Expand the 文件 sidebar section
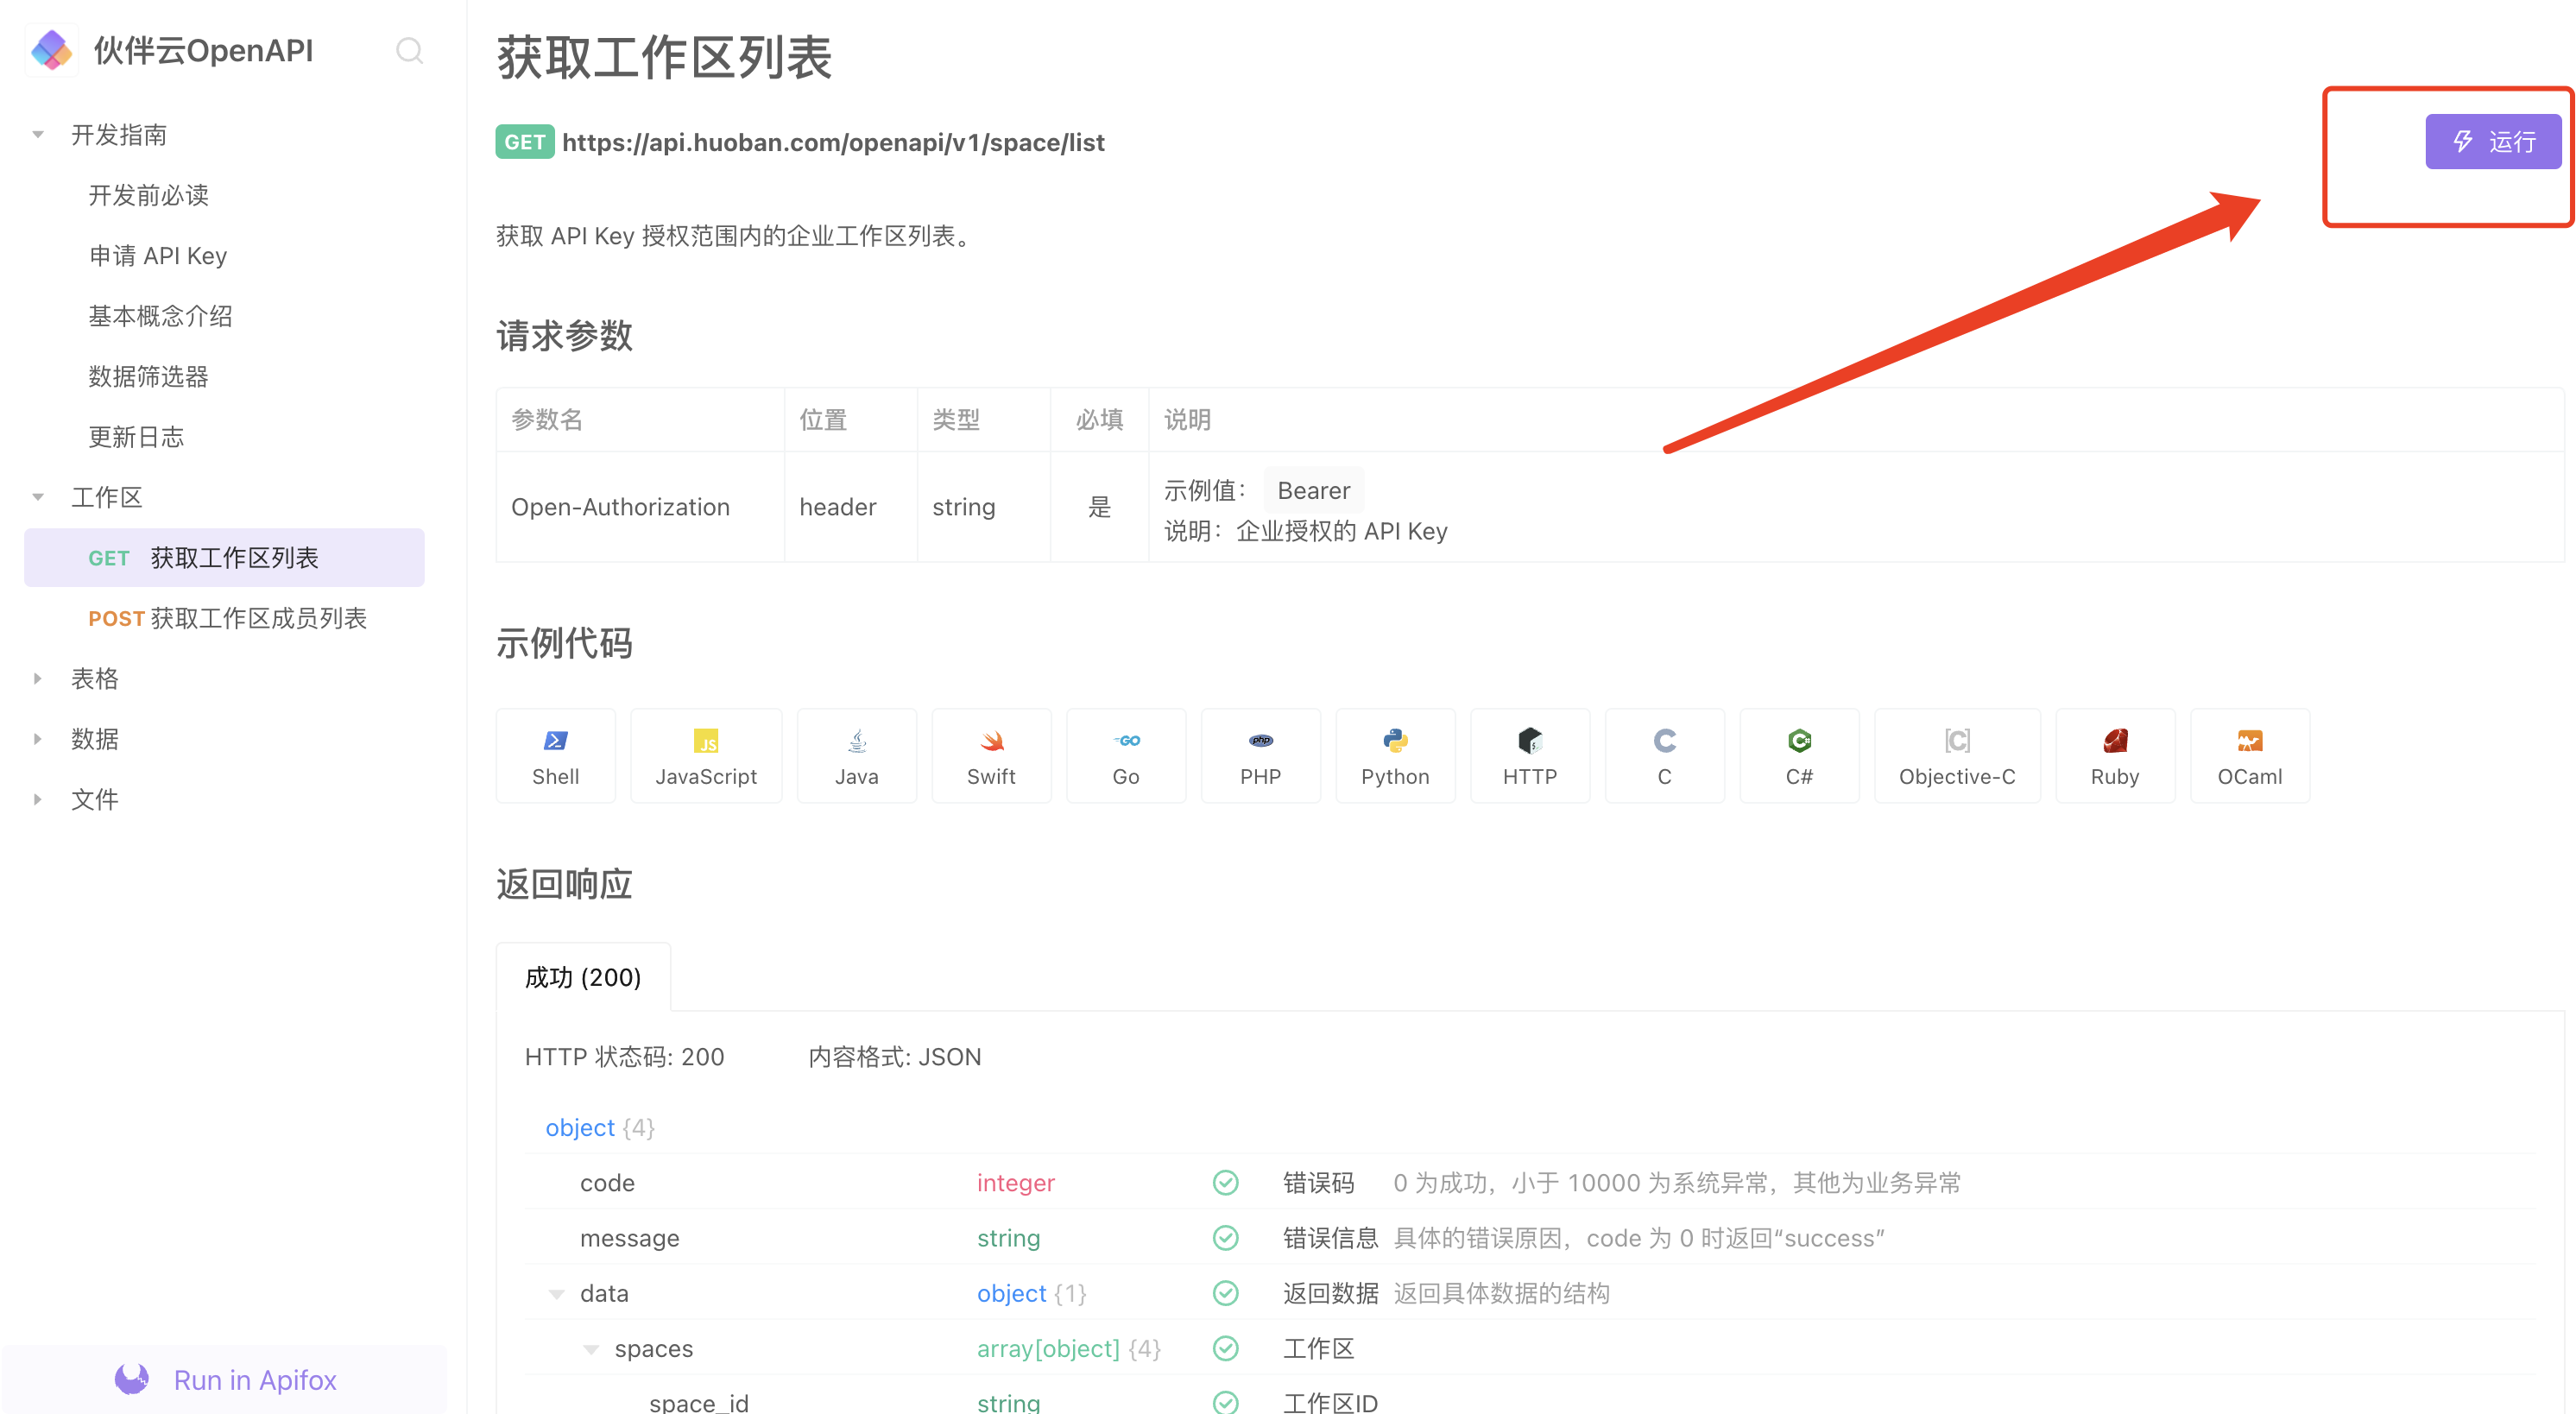Screen dimensions: 2576x1414 point(38,799)
